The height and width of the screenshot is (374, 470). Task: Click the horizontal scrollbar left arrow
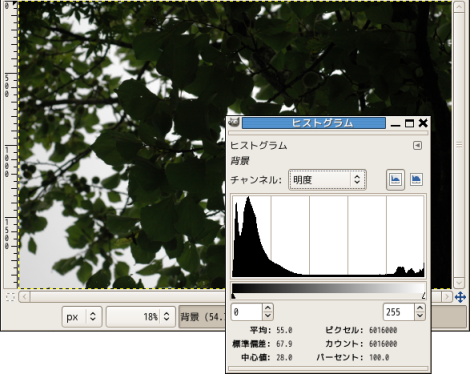coord(24,297)
